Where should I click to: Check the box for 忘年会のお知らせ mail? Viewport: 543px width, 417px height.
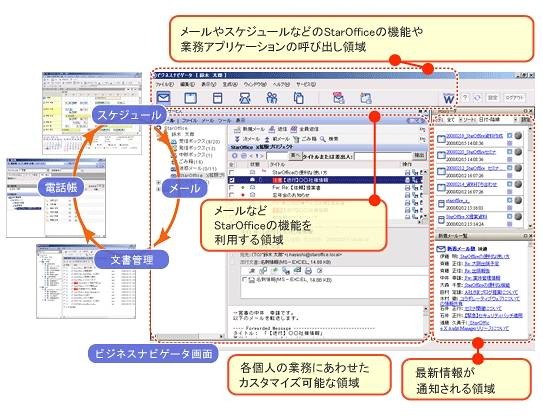(232, 195)
